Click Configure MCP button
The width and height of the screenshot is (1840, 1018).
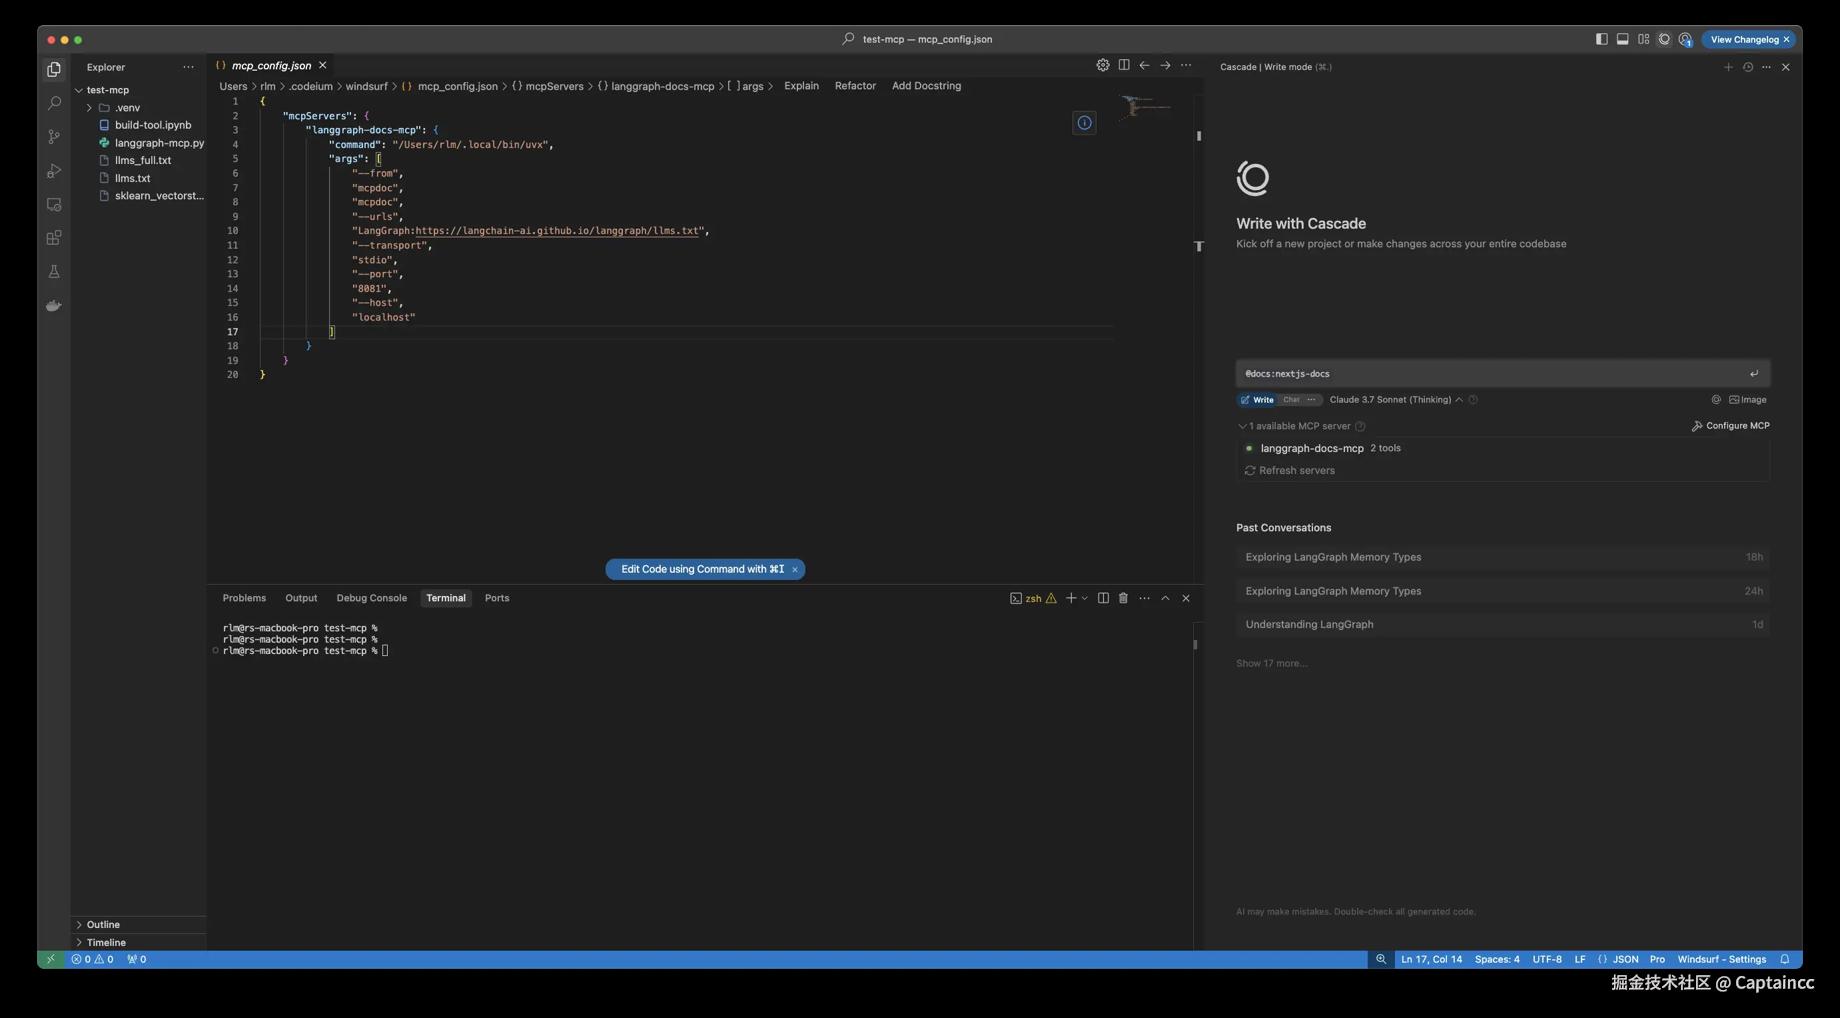(1730, 426)
